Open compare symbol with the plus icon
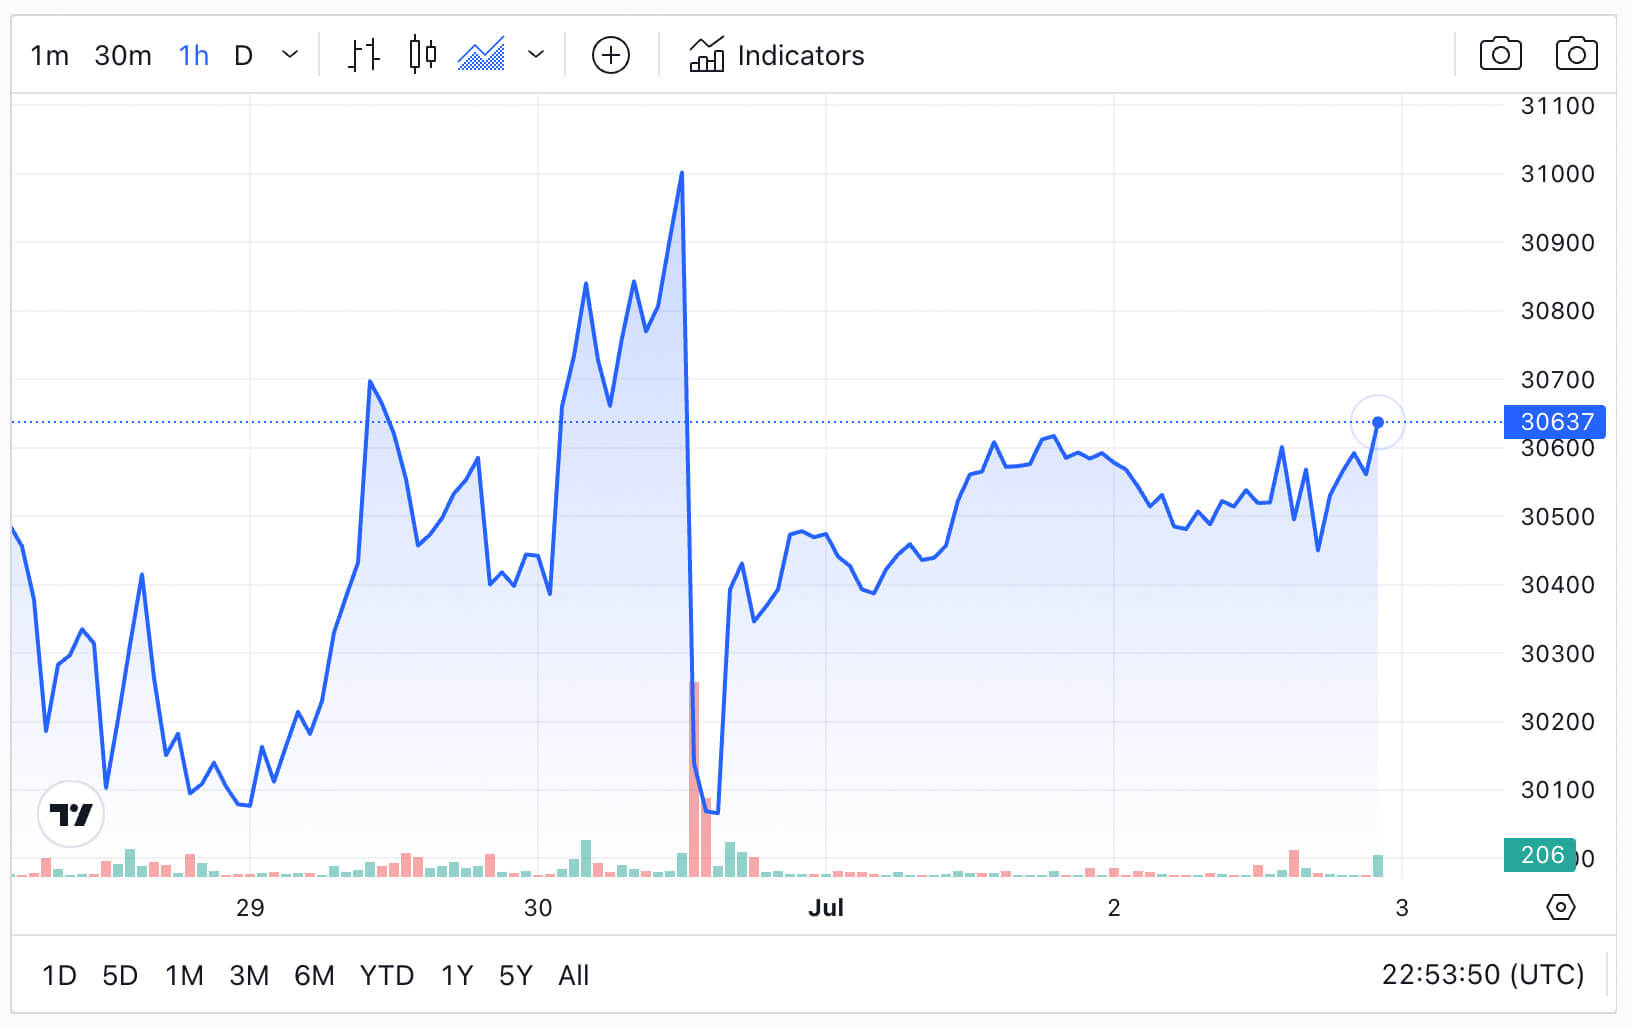Image resolution: width=1632 pixels, height=1028 pixels. [611, 55]
